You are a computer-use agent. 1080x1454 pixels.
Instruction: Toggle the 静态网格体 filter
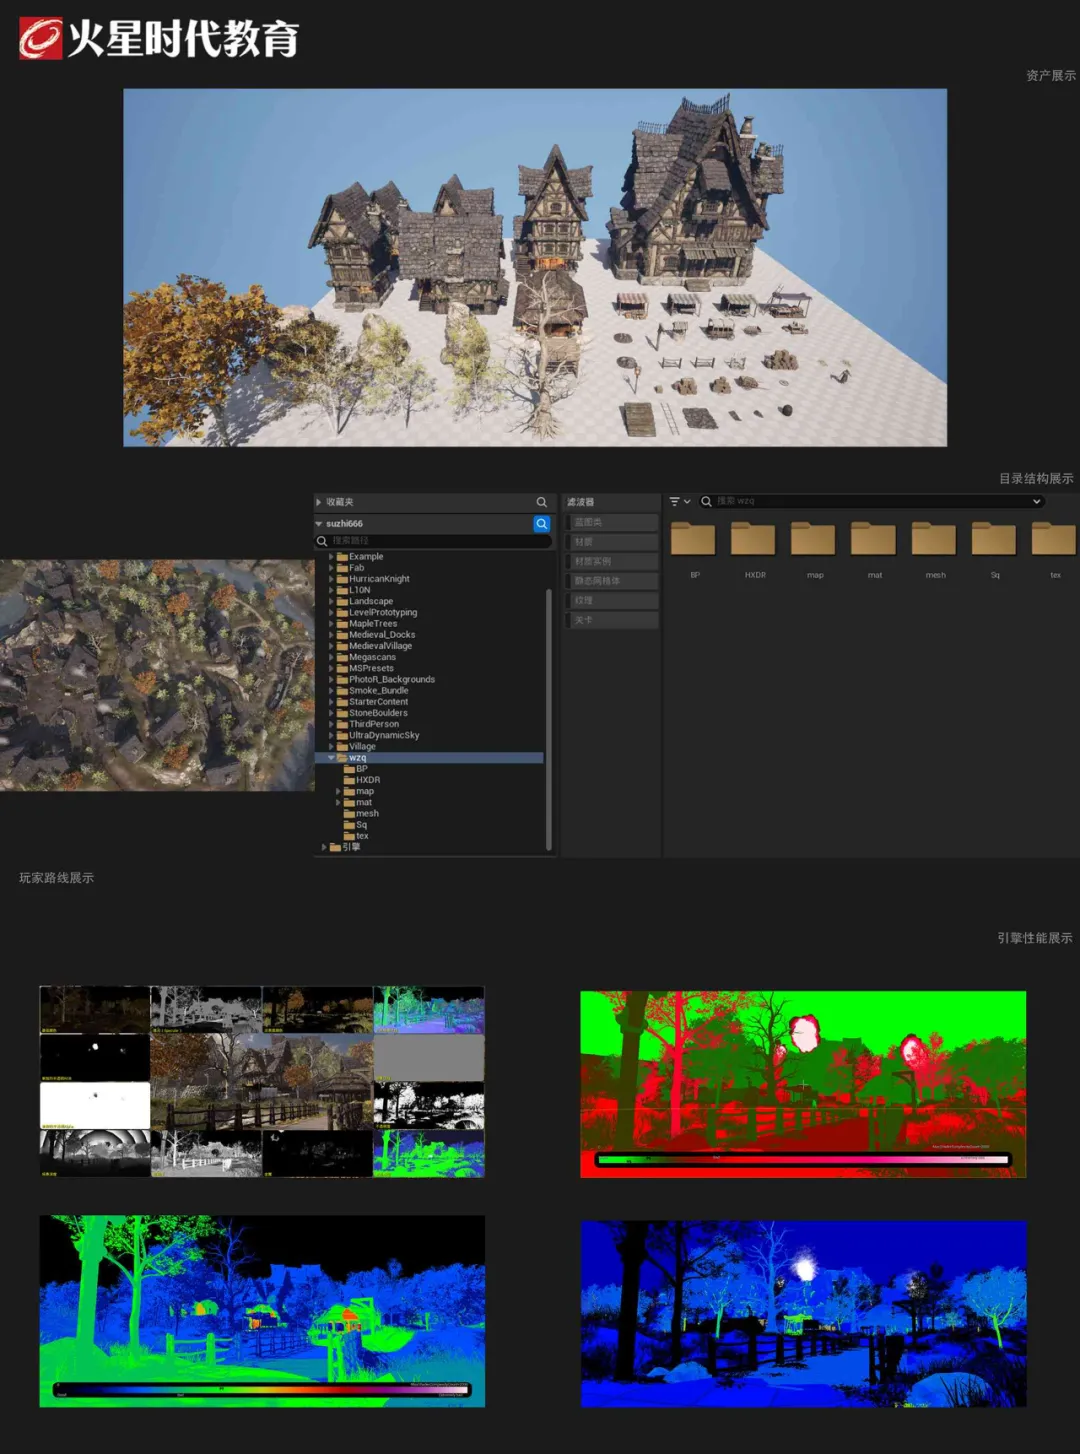coord(610,581)
